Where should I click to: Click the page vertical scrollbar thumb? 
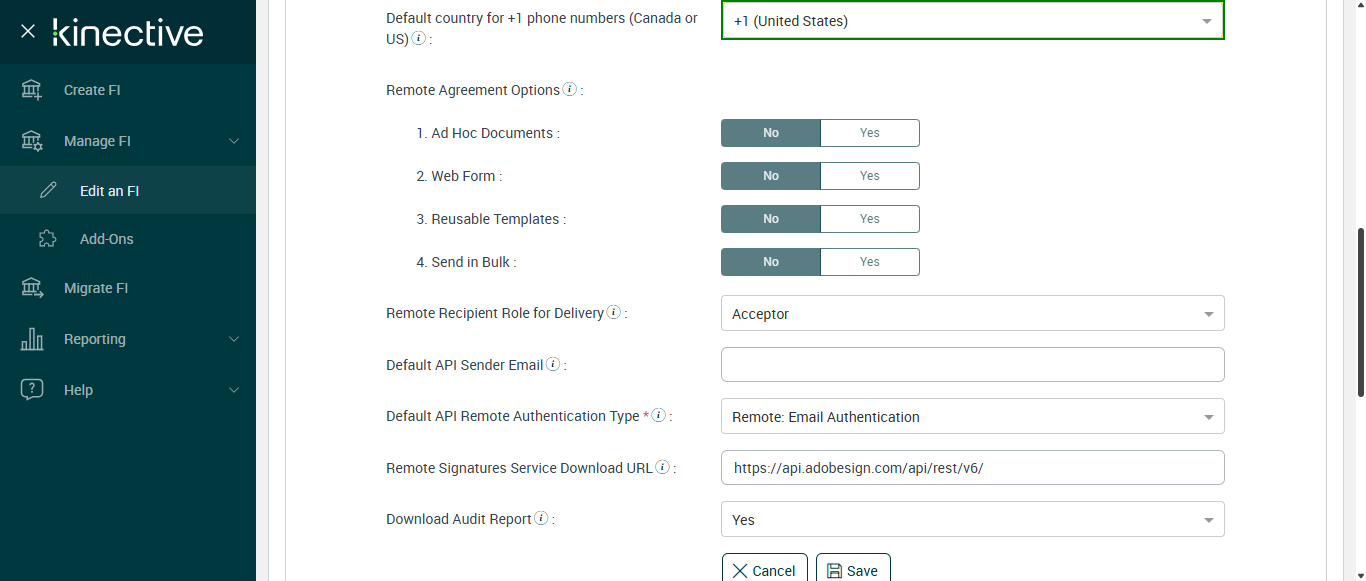1360,310
